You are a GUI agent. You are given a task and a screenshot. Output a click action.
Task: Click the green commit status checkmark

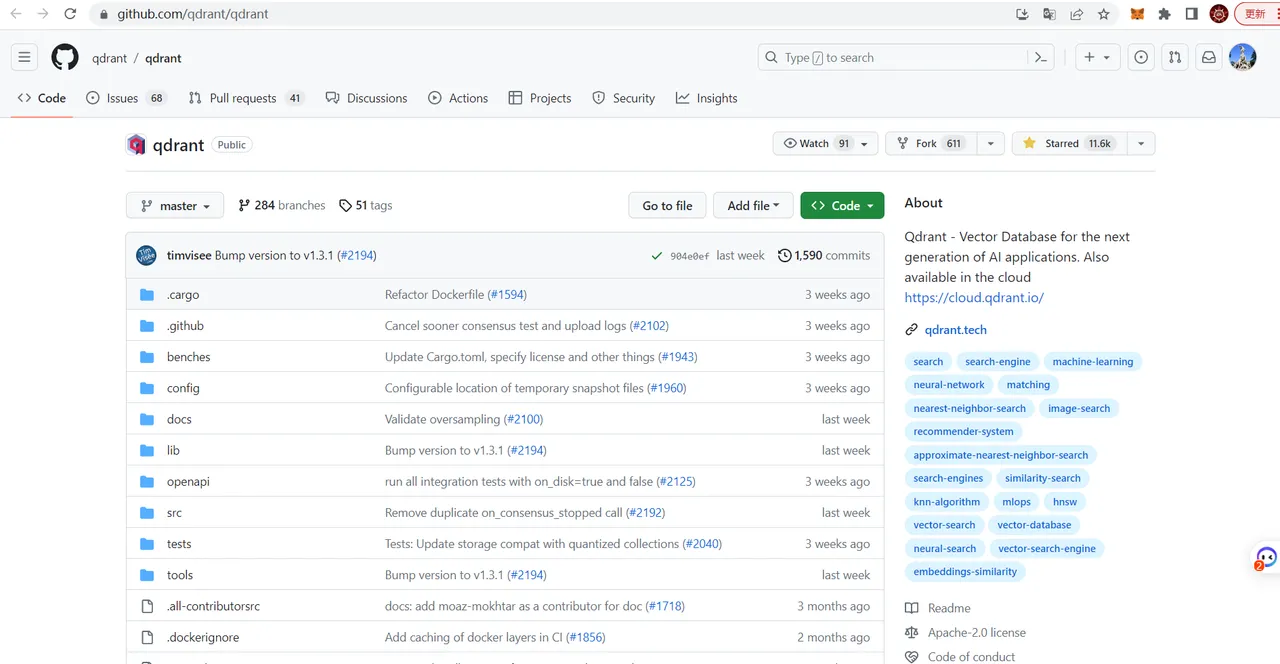pyautogui.click(x=657, y=256)
